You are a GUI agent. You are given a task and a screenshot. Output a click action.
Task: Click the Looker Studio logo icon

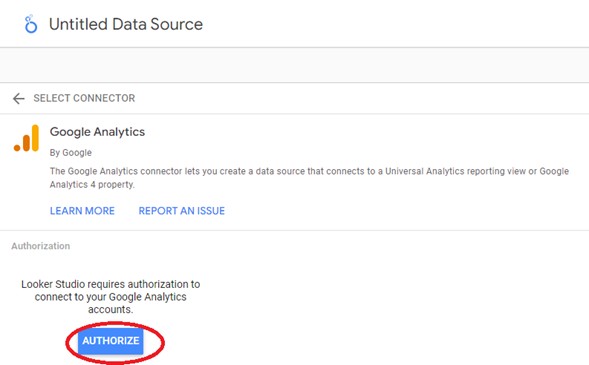30,24
